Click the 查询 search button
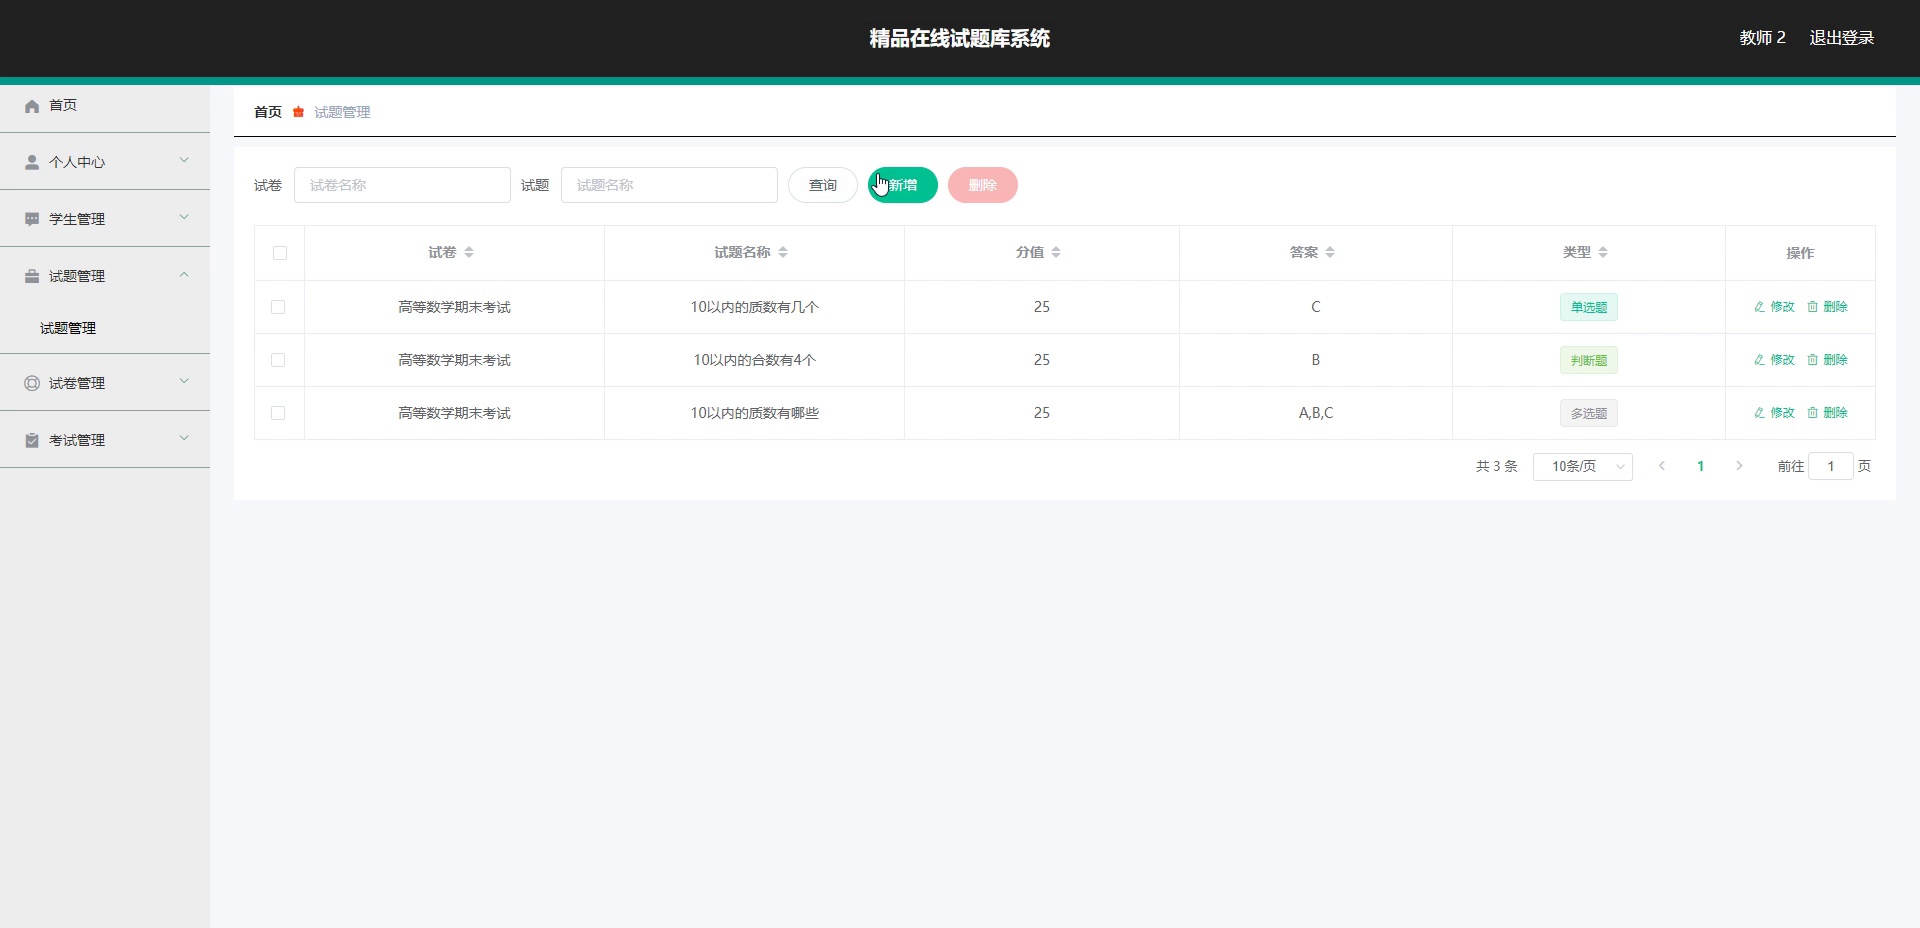Image resolution: width=1920 pixels, height=928 pixels. (x=822, y=185)
